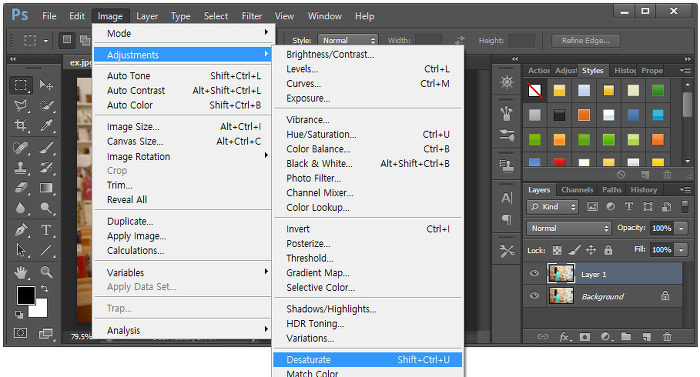Choose Brightness/Contrast adjustment
The image size is (700, 377).
368,54
